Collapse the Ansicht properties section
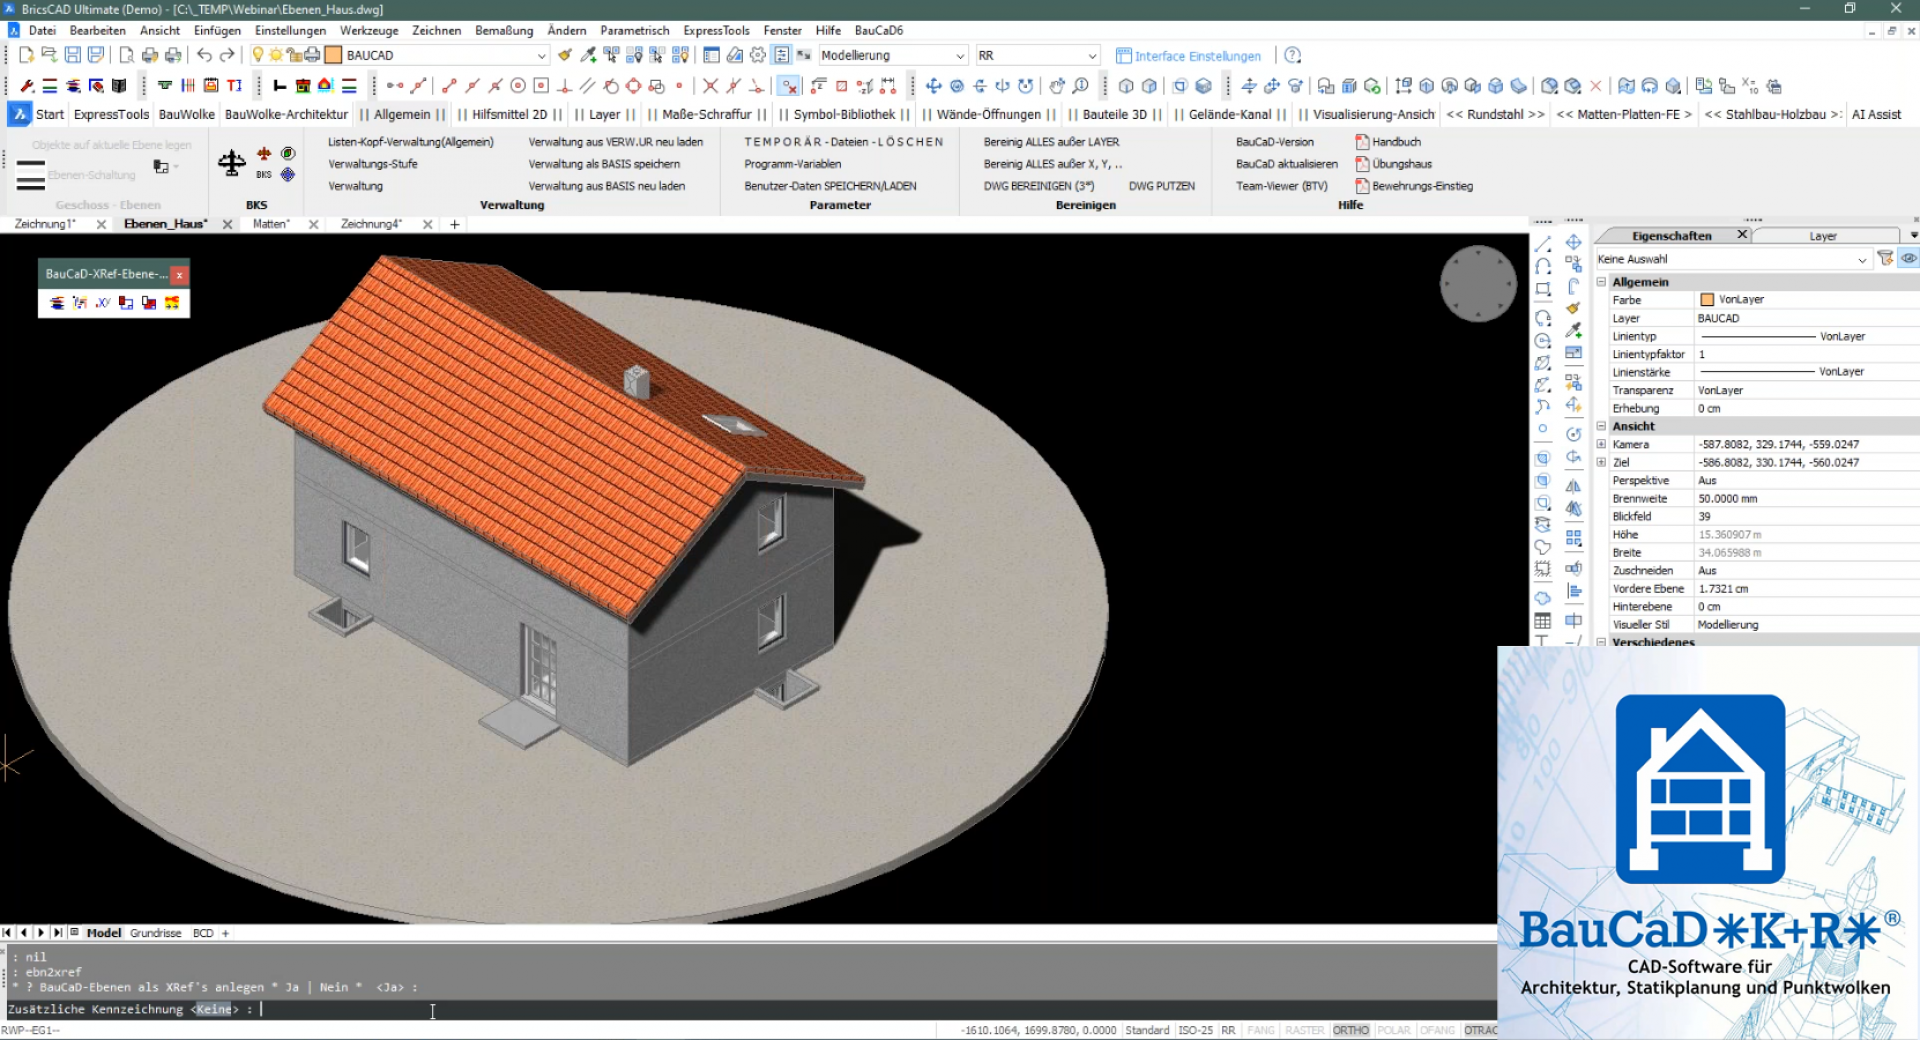This screenshot has width=1920, height=1040. tap(1601, 426)
